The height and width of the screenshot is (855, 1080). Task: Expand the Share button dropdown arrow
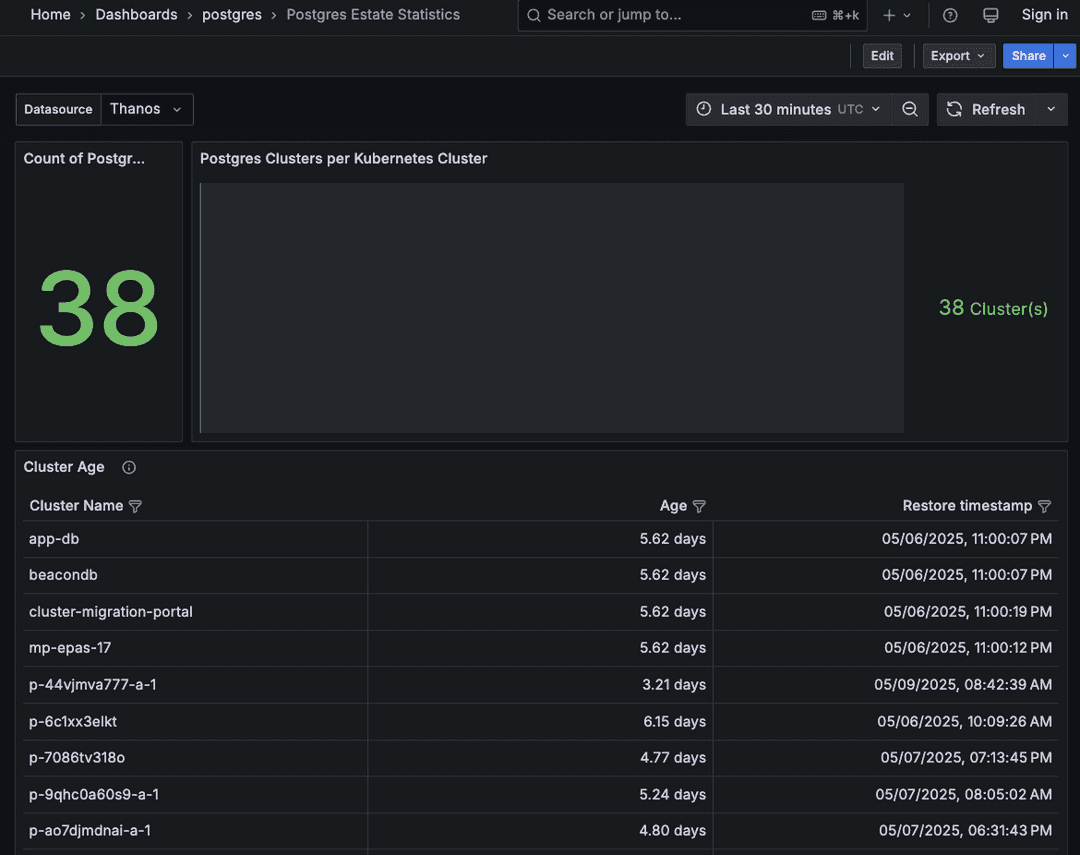click(1065, 56)
